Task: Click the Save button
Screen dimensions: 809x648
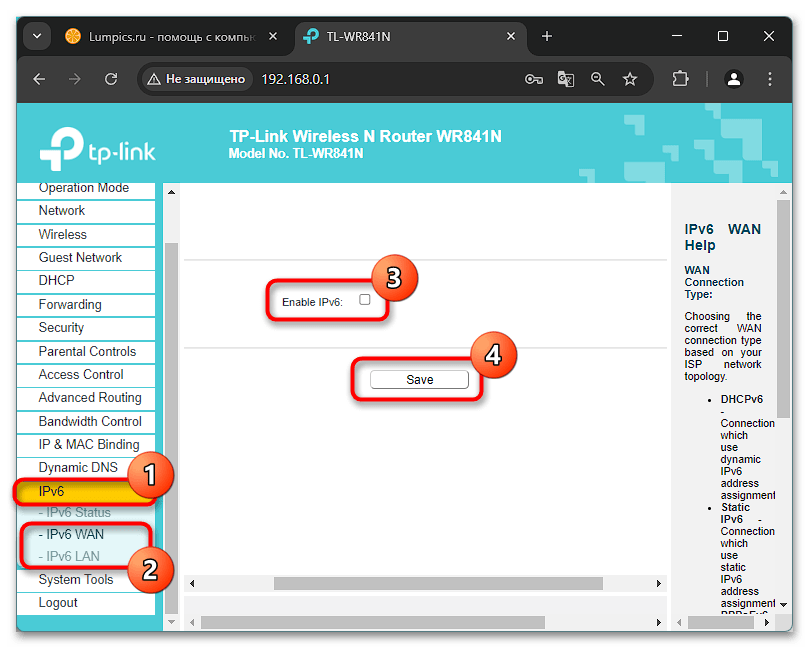Action: [x=419, y=380]
